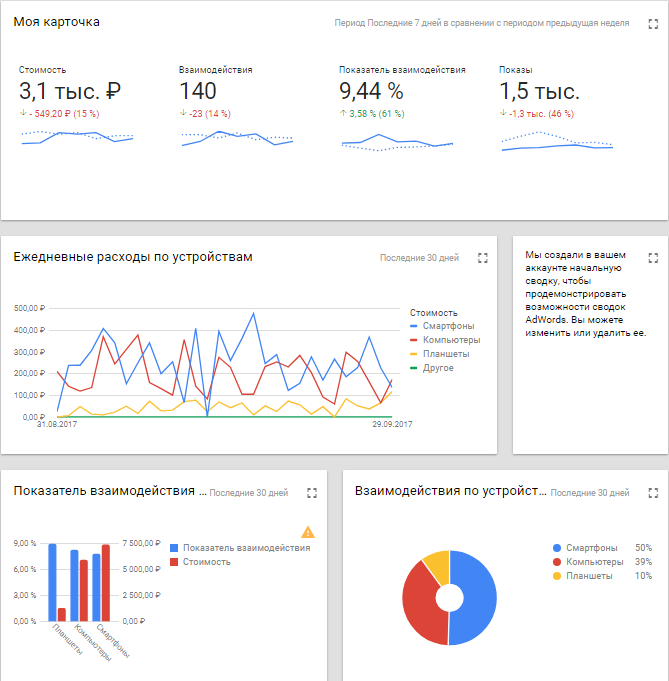
Task: Click the yellow Планшеты donut legend dot
Action: 557,576
